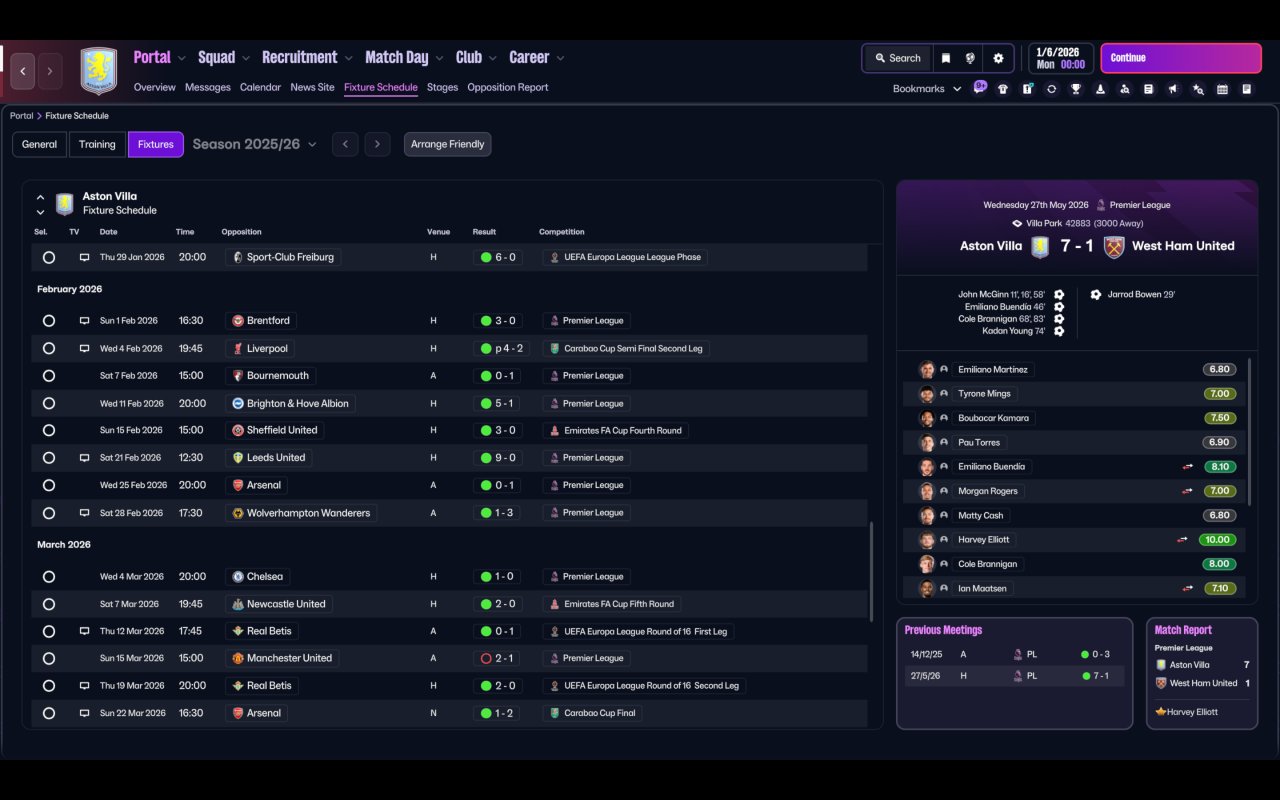Select the Liverpool fixture radio button
Image resolution: width=1280 pixels, height=800 pixels.
[x=48, y=349]
